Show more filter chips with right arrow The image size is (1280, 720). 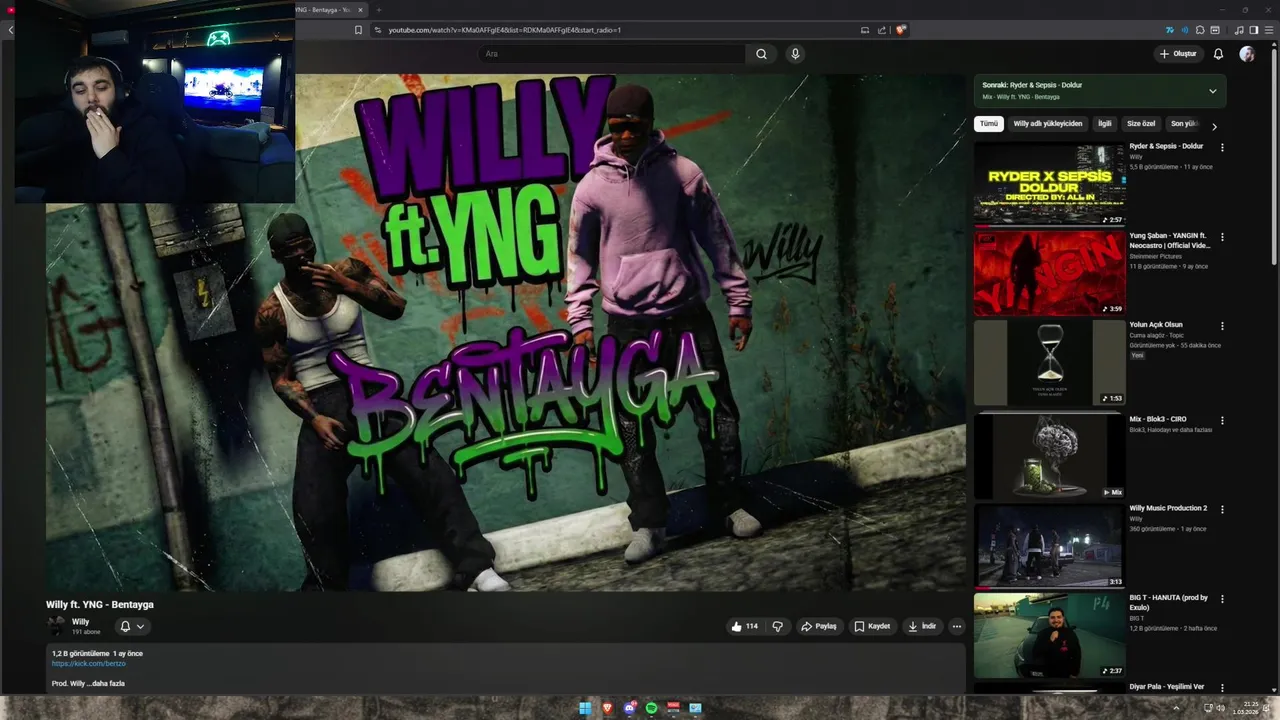tap(1214, 127)
